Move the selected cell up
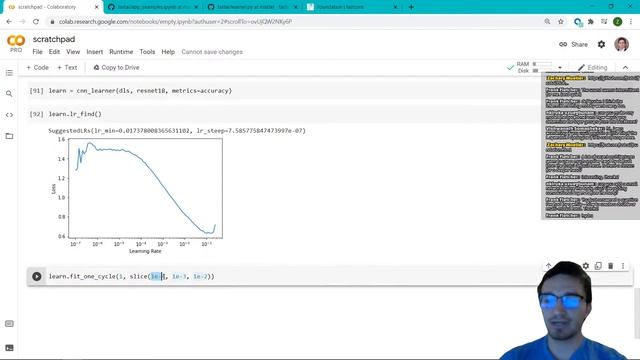The image size is (640, 360). pyautogui.click(x=549, y=266)
